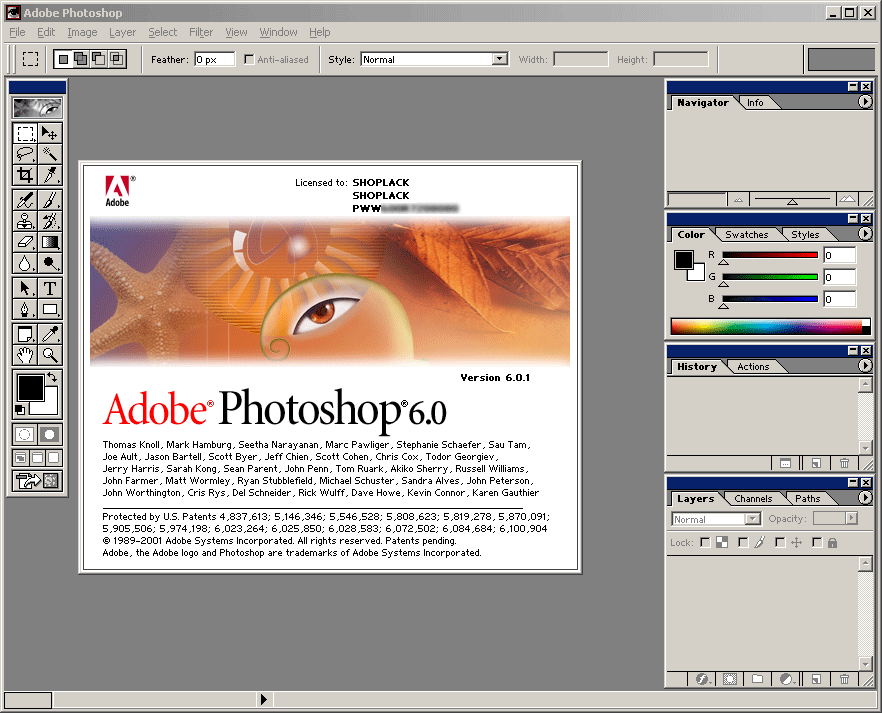Switch to the Info tab
This screenshot has width=882, height=713.
coord(755,103)
